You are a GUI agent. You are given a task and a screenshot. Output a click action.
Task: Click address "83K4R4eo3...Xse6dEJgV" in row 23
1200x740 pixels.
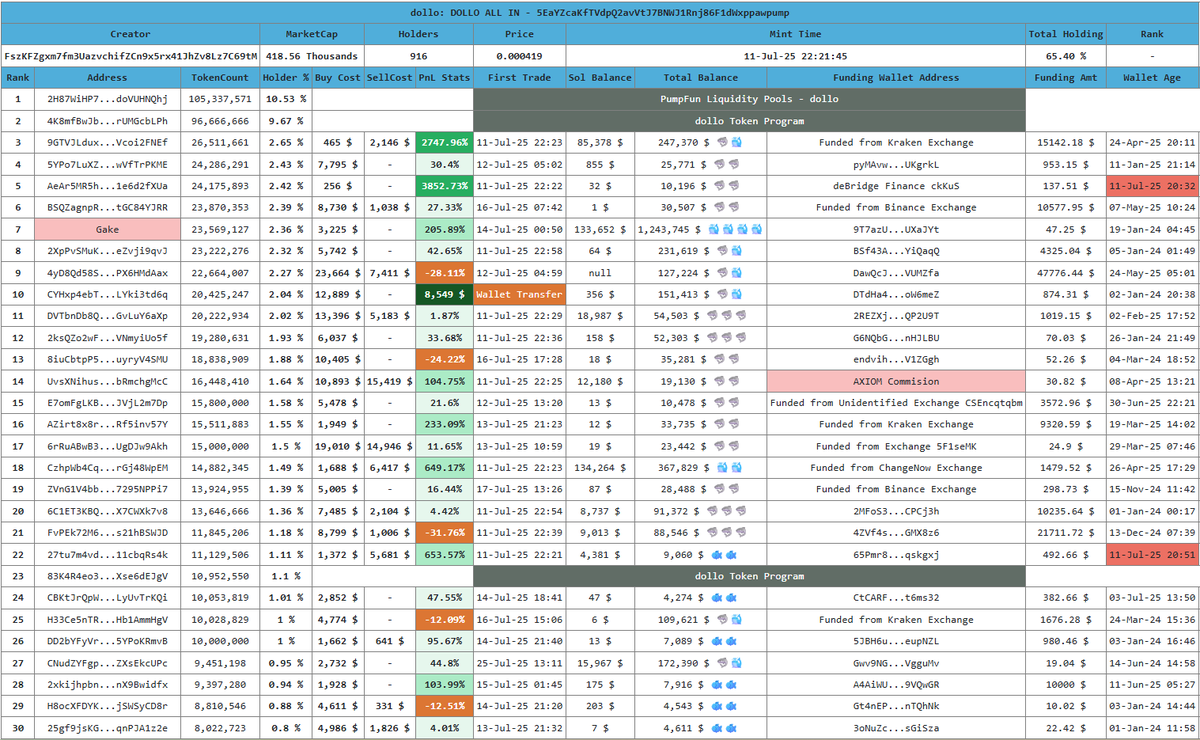pyautogui.click(x=108, y=576)
